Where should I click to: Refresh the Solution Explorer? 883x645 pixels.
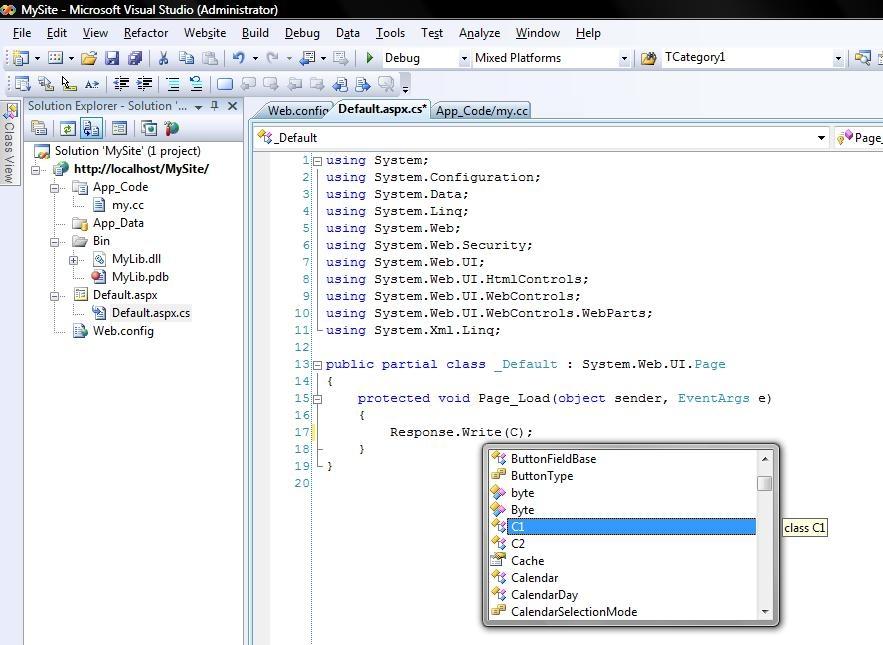[68, 128]
